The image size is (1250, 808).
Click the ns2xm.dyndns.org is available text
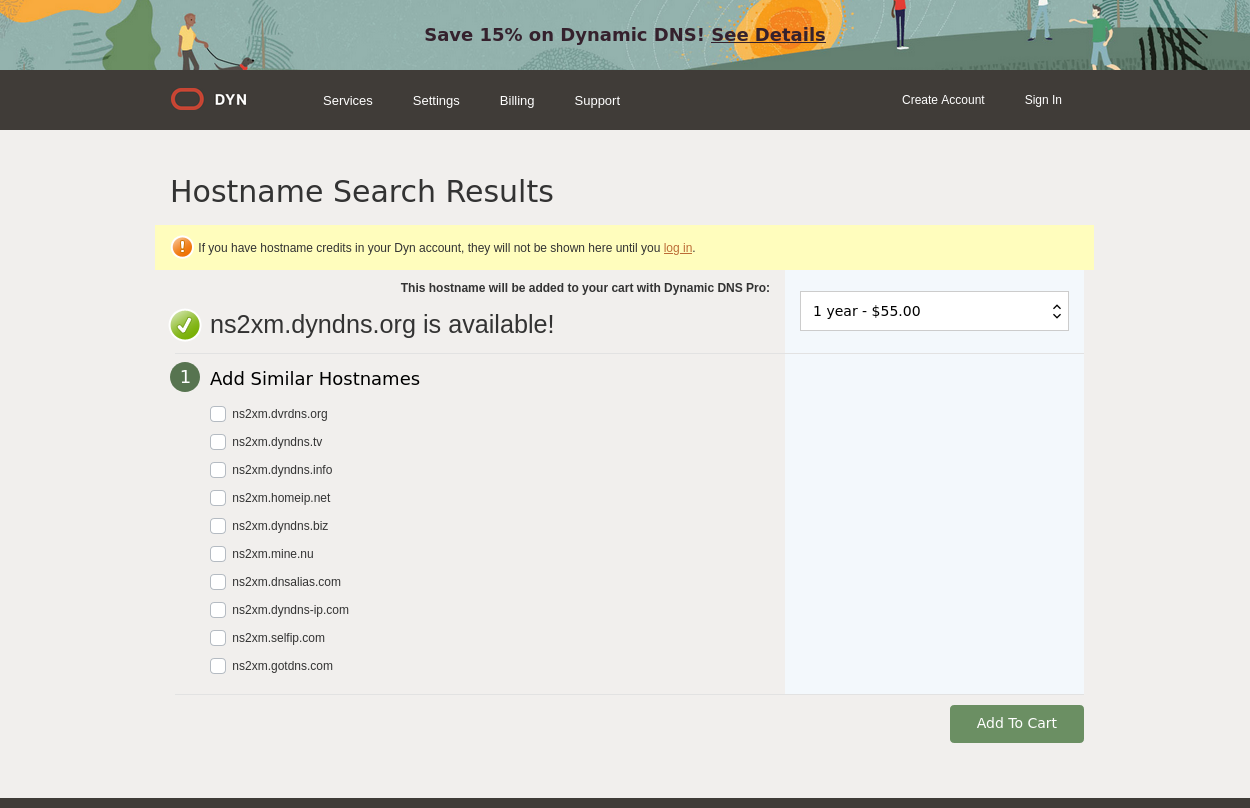[x=382, y=325]
